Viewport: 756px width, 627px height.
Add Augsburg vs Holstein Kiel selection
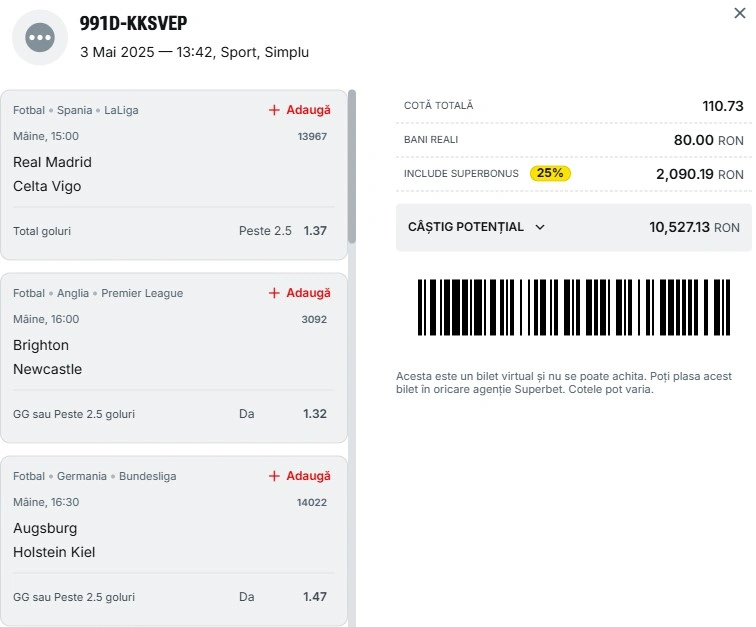point(299,476)
